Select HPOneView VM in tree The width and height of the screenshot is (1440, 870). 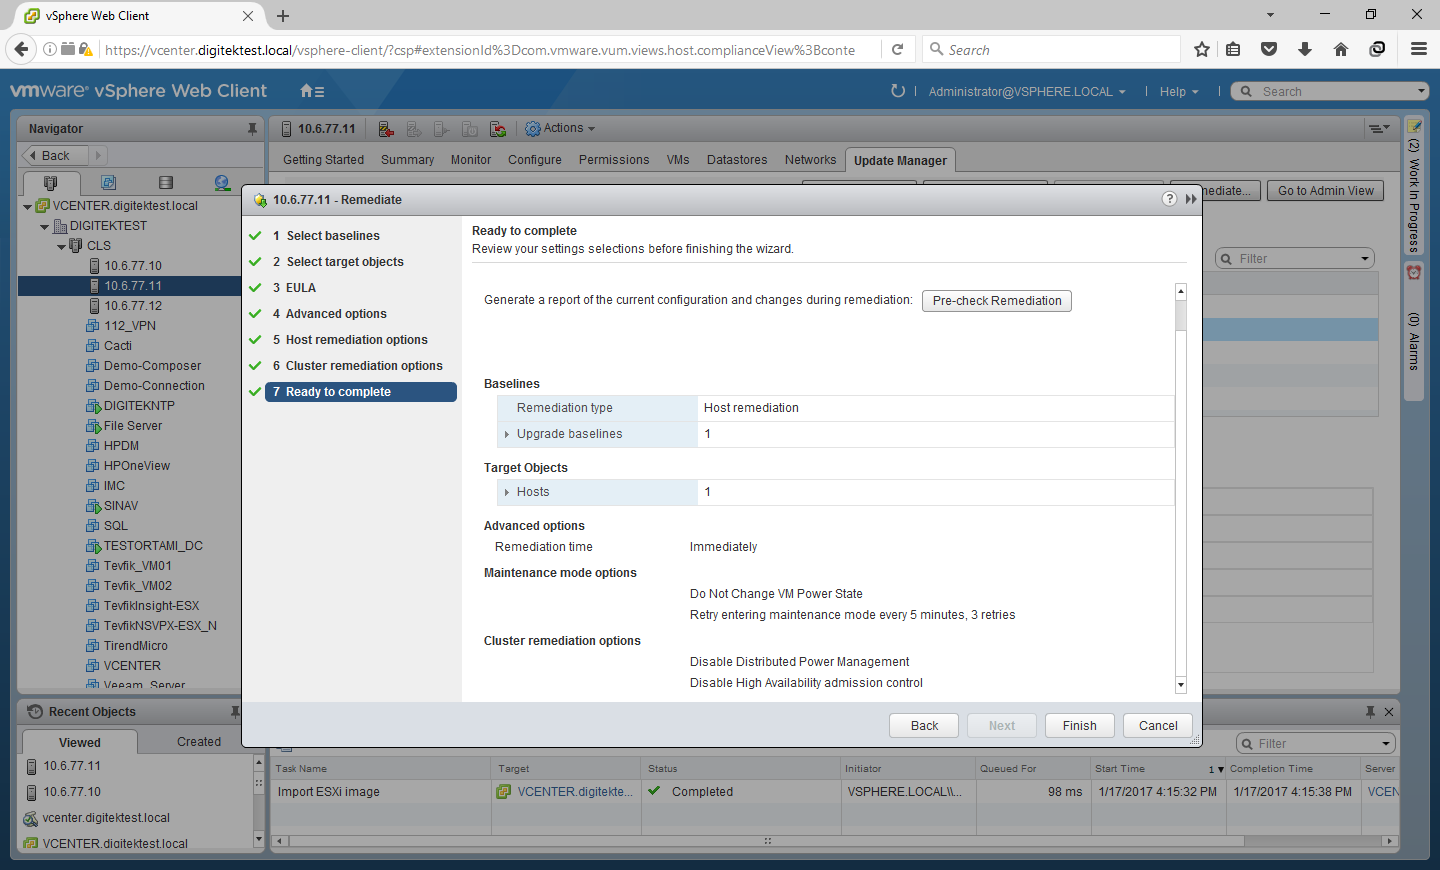pyautogui.click(x=136, y=466)
